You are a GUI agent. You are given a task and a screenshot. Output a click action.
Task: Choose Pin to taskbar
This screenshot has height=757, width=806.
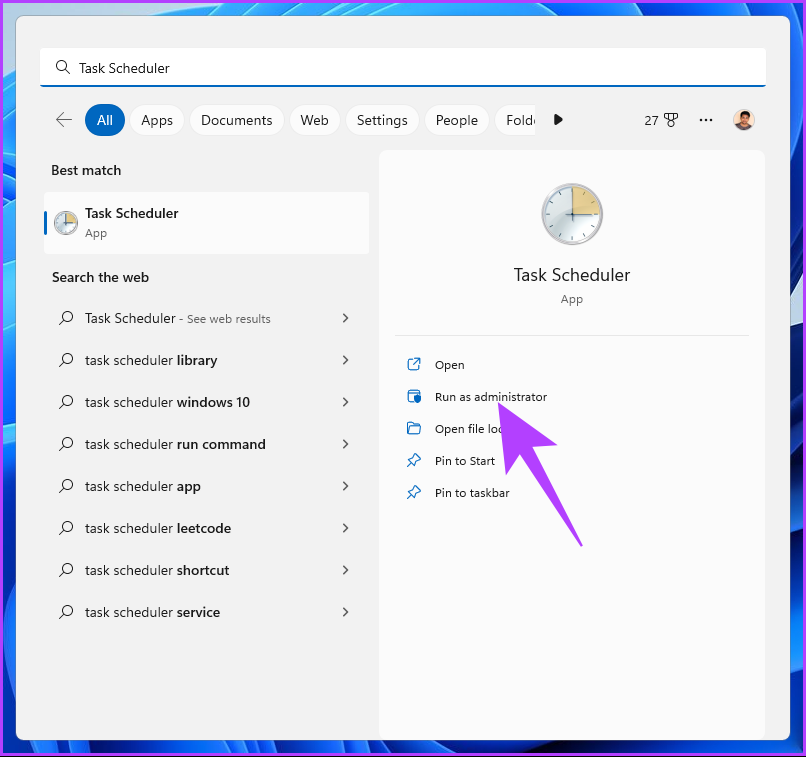(x=472, y=493)
